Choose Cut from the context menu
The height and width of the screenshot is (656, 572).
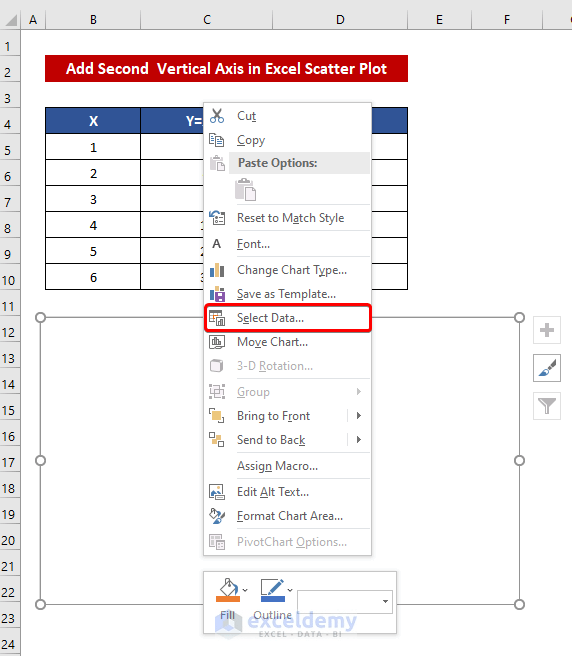pyautogui.click(x=287, y=116)
